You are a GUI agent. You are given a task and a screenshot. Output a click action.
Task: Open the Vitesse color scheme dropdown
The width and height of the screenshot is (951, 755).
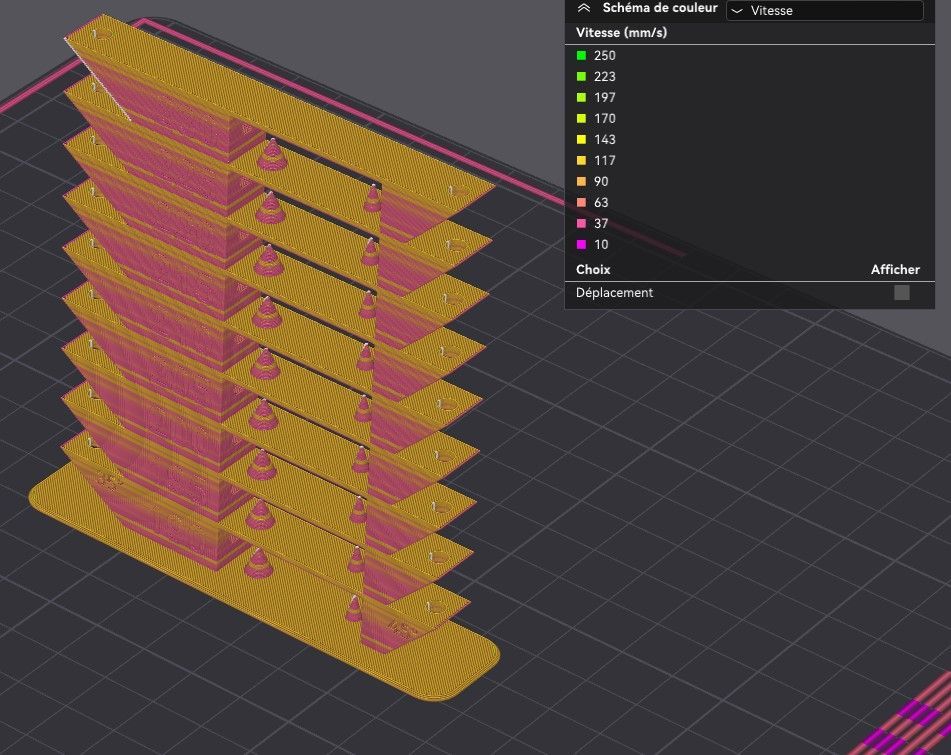[x=825, y=10]
